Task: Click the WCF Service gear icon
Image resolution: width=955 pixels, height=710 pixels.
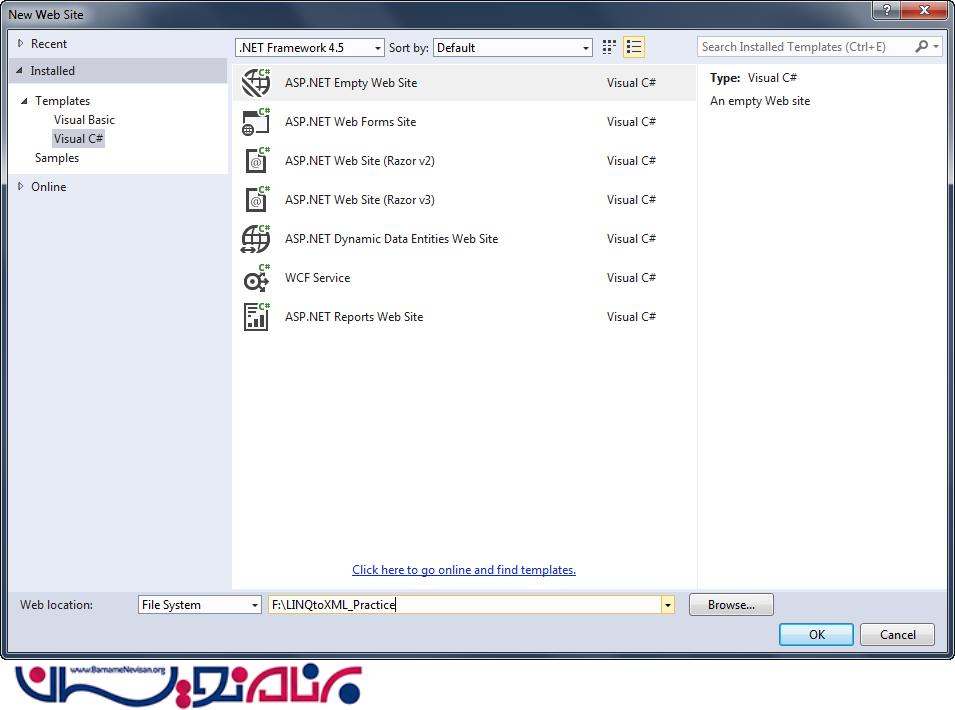Action: 256,278
